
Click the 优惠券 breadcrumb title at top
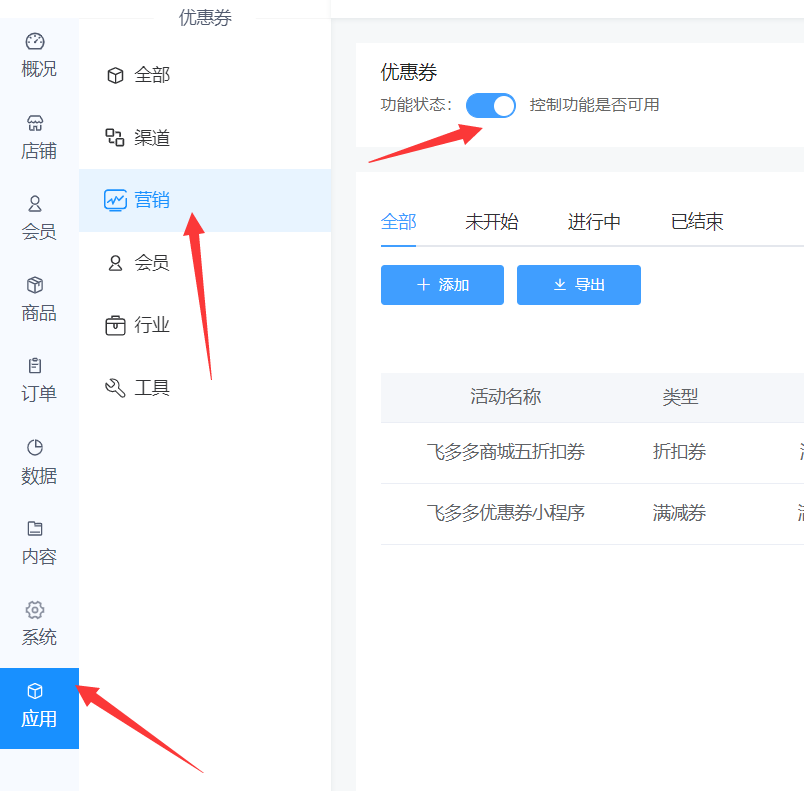click(205, 18)
